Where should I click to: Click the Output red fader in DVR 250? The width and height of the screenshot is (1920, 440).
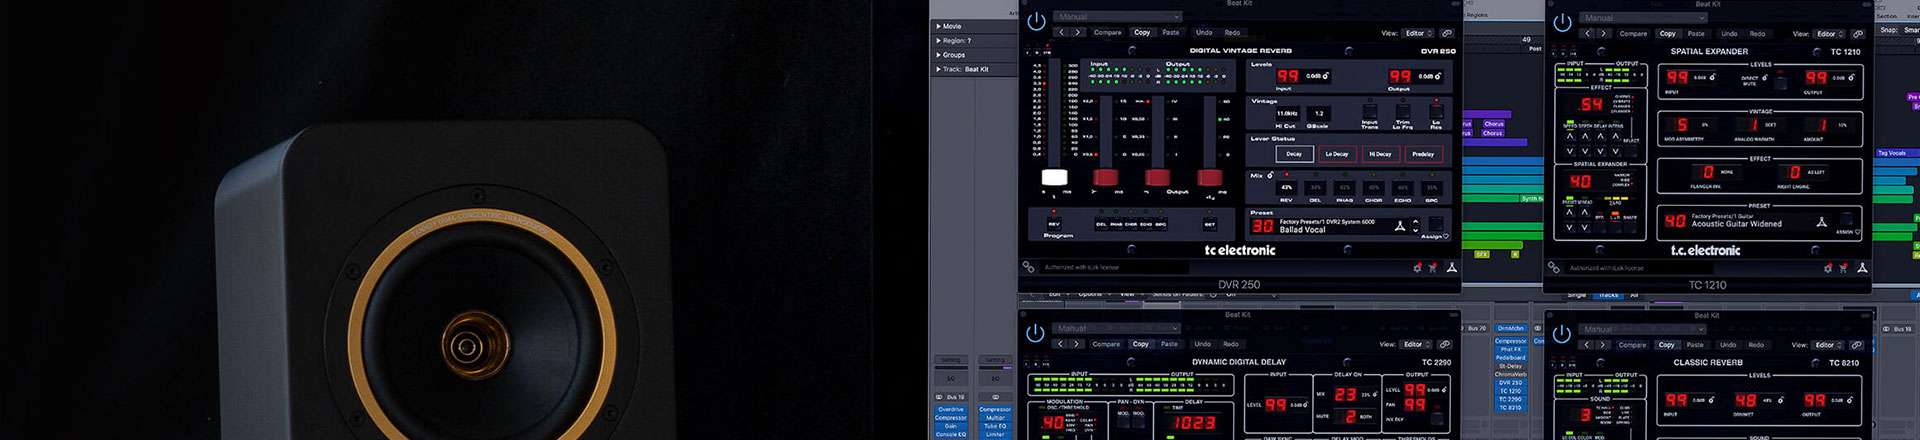tap(1158, 178)
